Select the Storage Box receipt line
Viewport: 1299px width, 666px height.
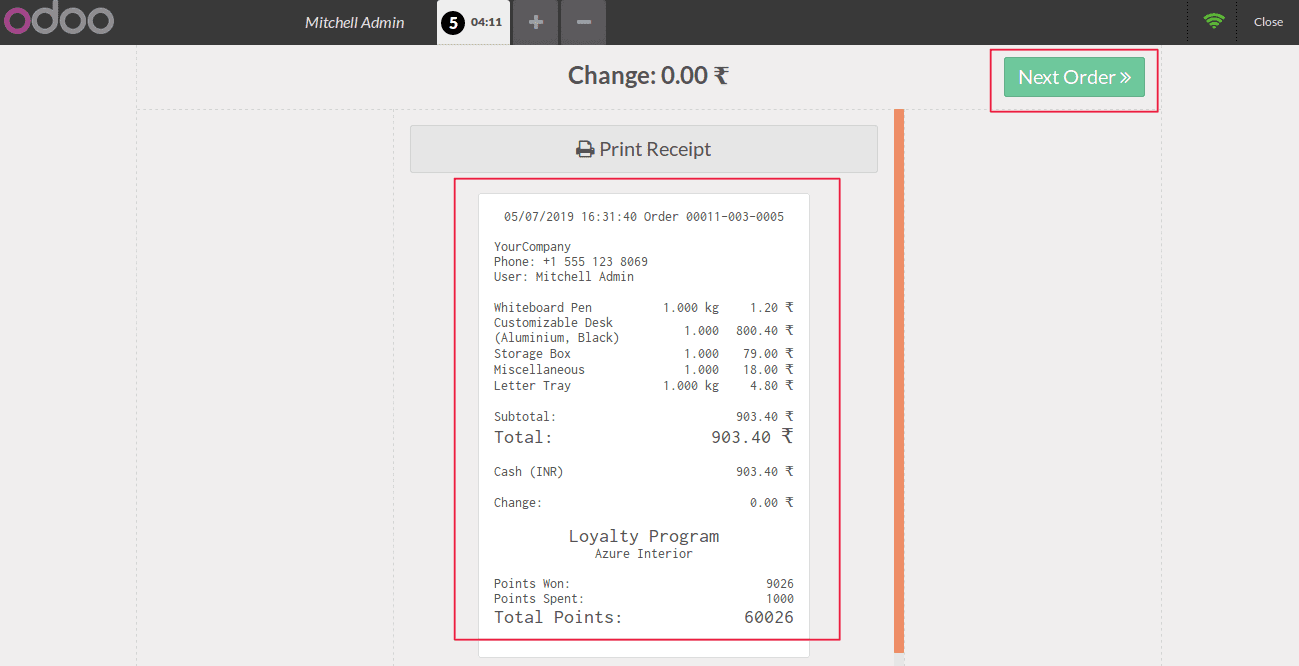click(x=644, y=354)
